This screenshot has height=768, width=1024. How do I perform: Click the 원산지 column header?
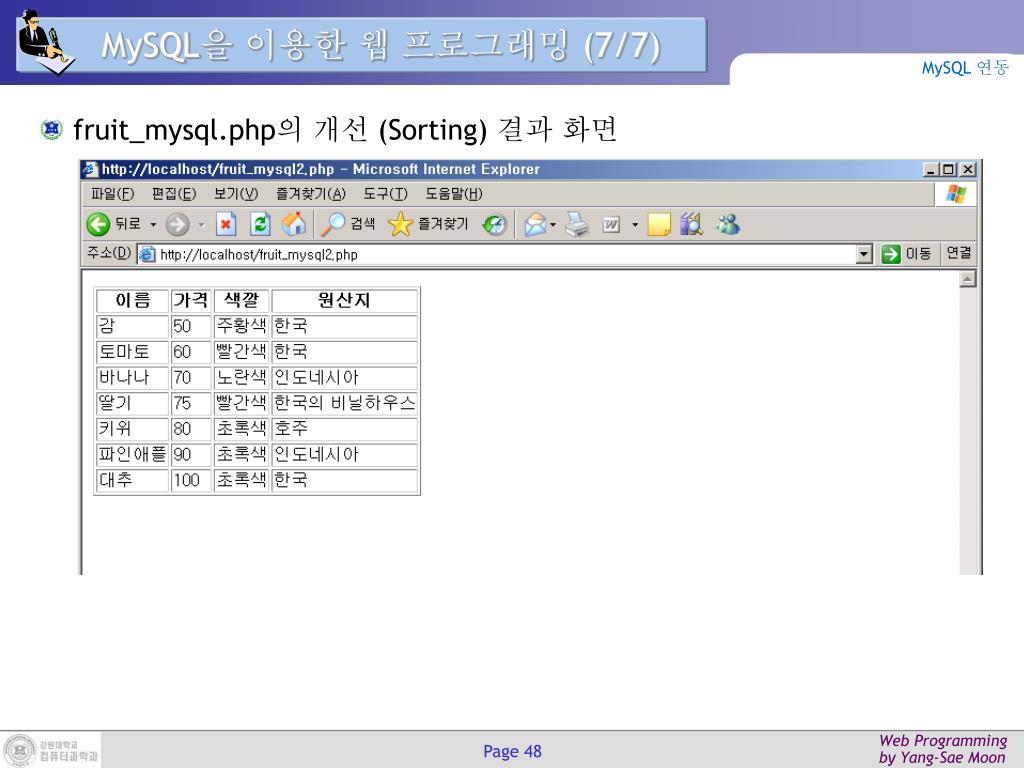(344, 300)
